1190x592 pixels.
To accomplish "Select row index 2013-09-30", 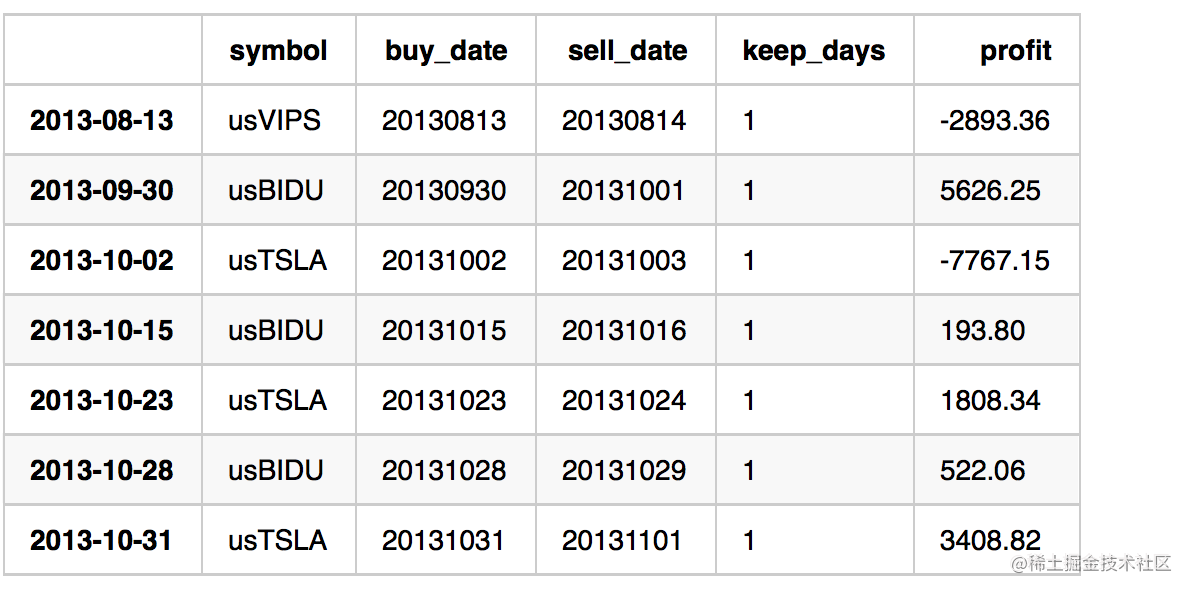I will point(102,191).
